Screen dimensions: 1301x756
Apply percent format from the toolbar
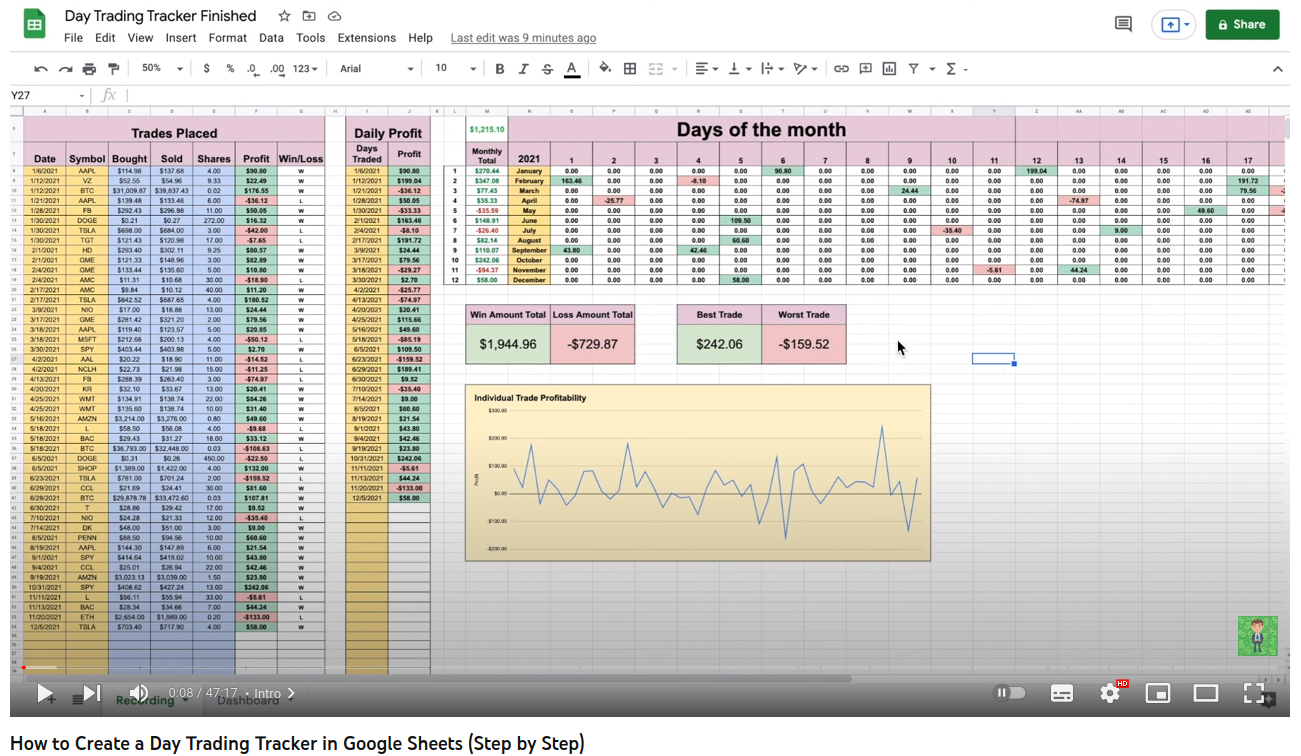230,69
